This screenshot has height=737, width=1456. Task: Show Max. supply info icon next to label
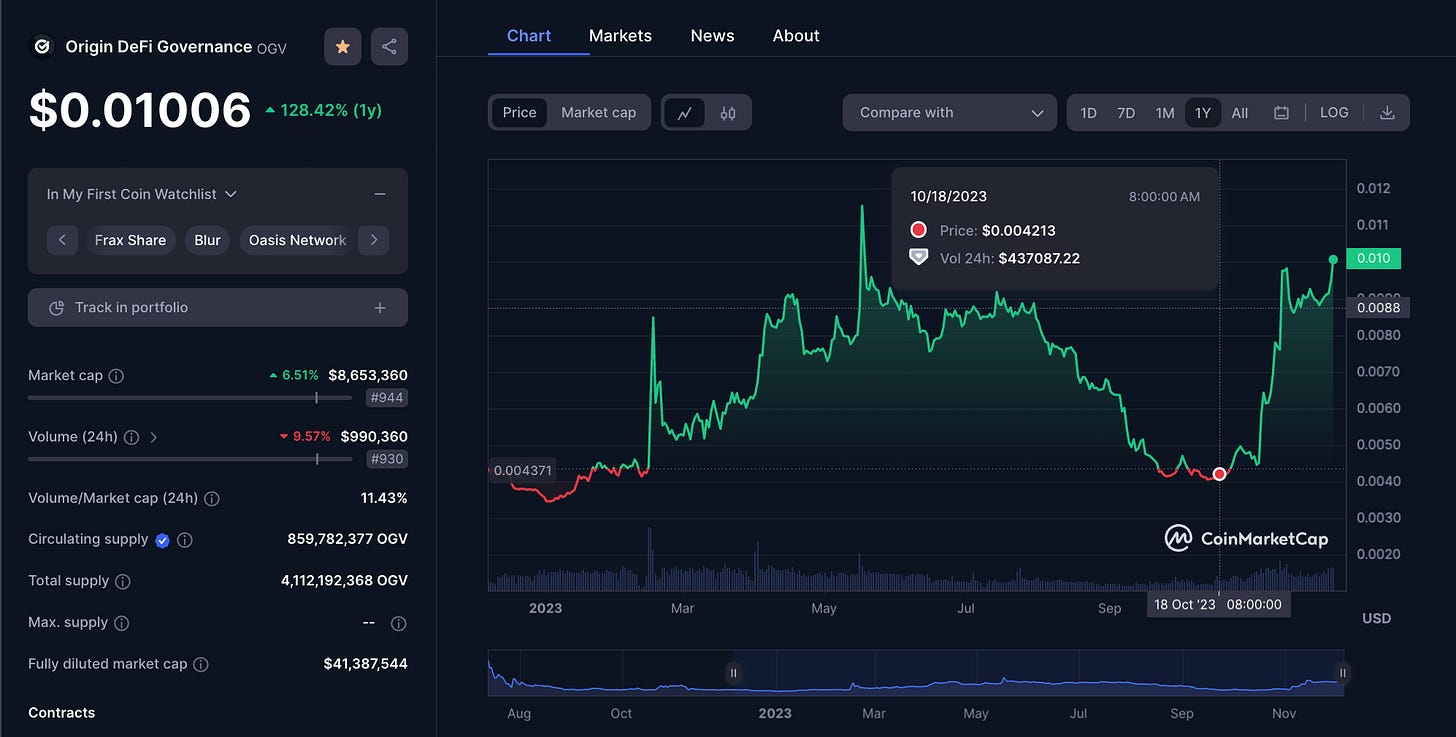pos(122,623)
